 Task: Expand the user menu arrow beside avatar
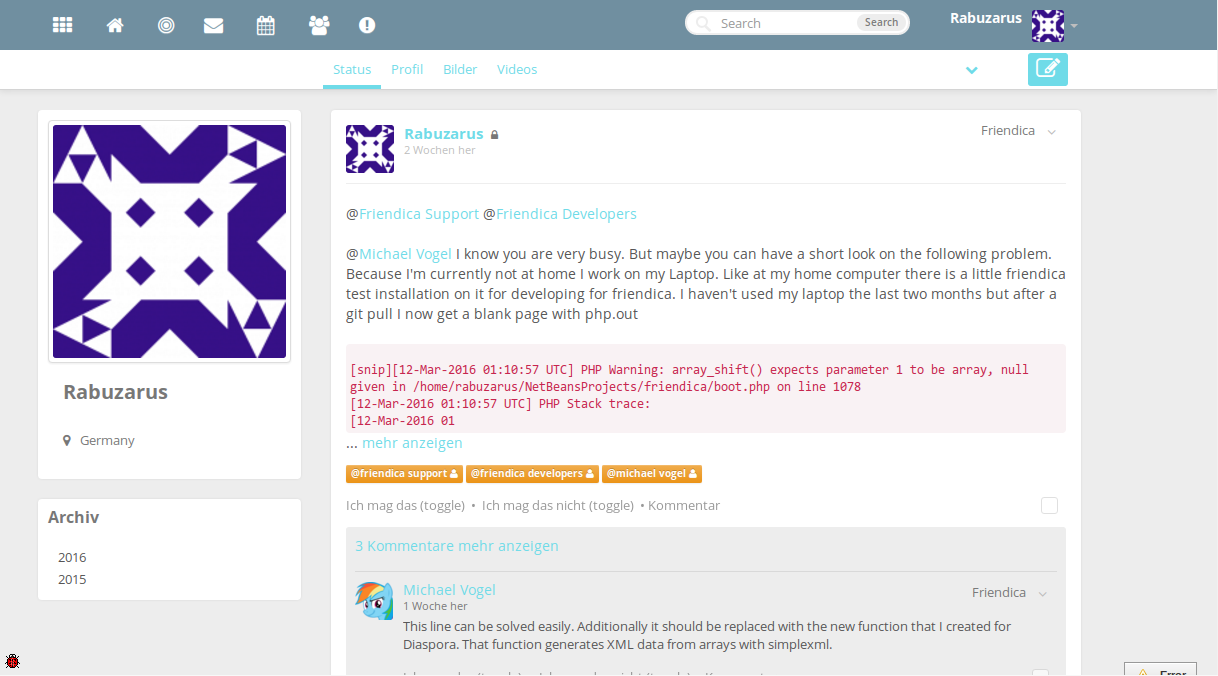(x=1074, y=25)
